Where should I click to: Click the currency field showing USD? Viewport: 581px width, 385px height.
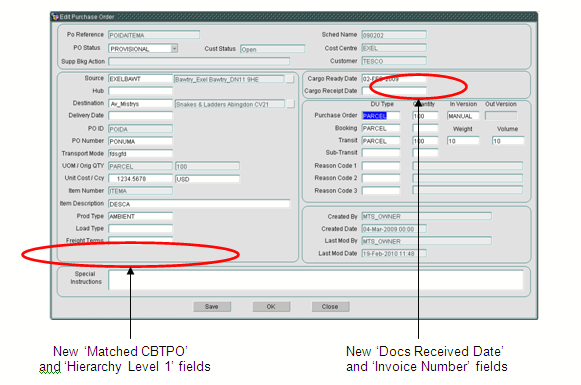(207, 179)
